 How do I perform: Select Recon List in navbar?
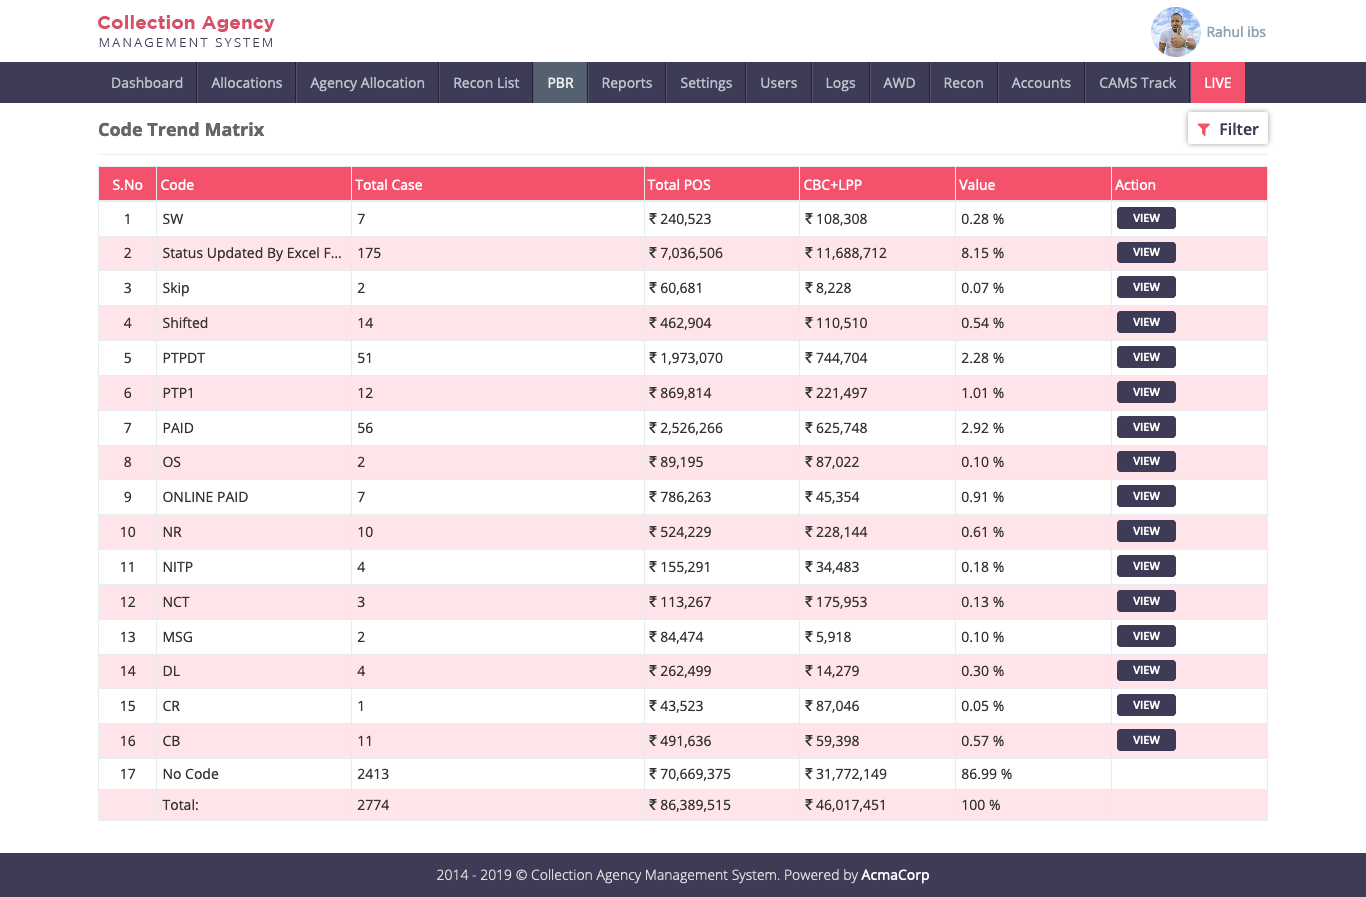[x=486, y=83]
